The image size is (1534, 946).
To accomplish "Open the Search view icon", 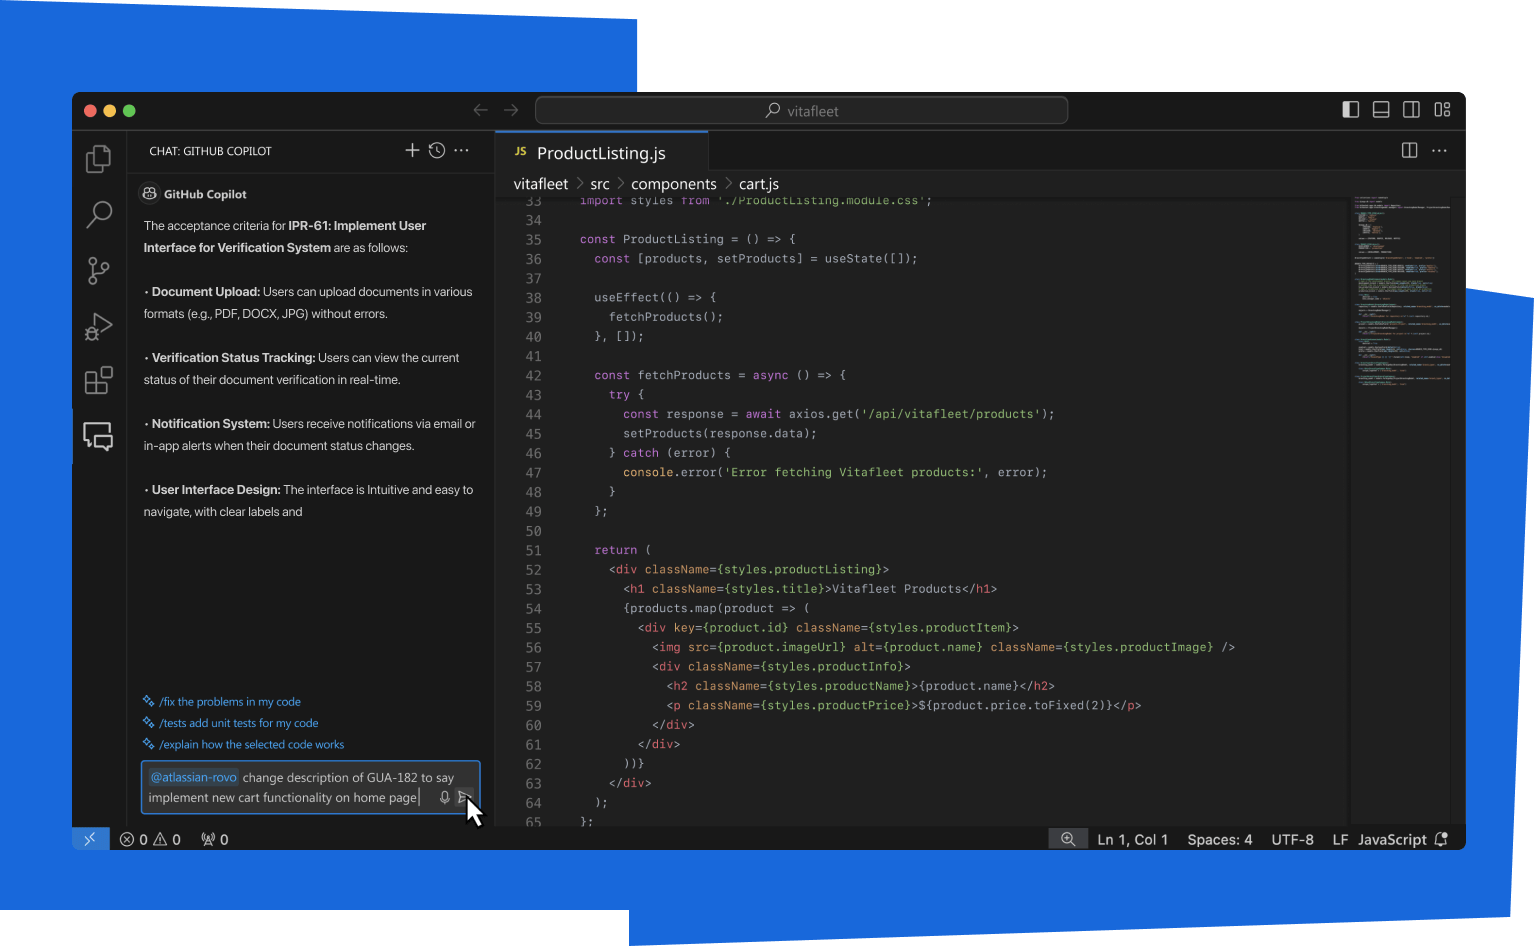I will pos(99,214).
